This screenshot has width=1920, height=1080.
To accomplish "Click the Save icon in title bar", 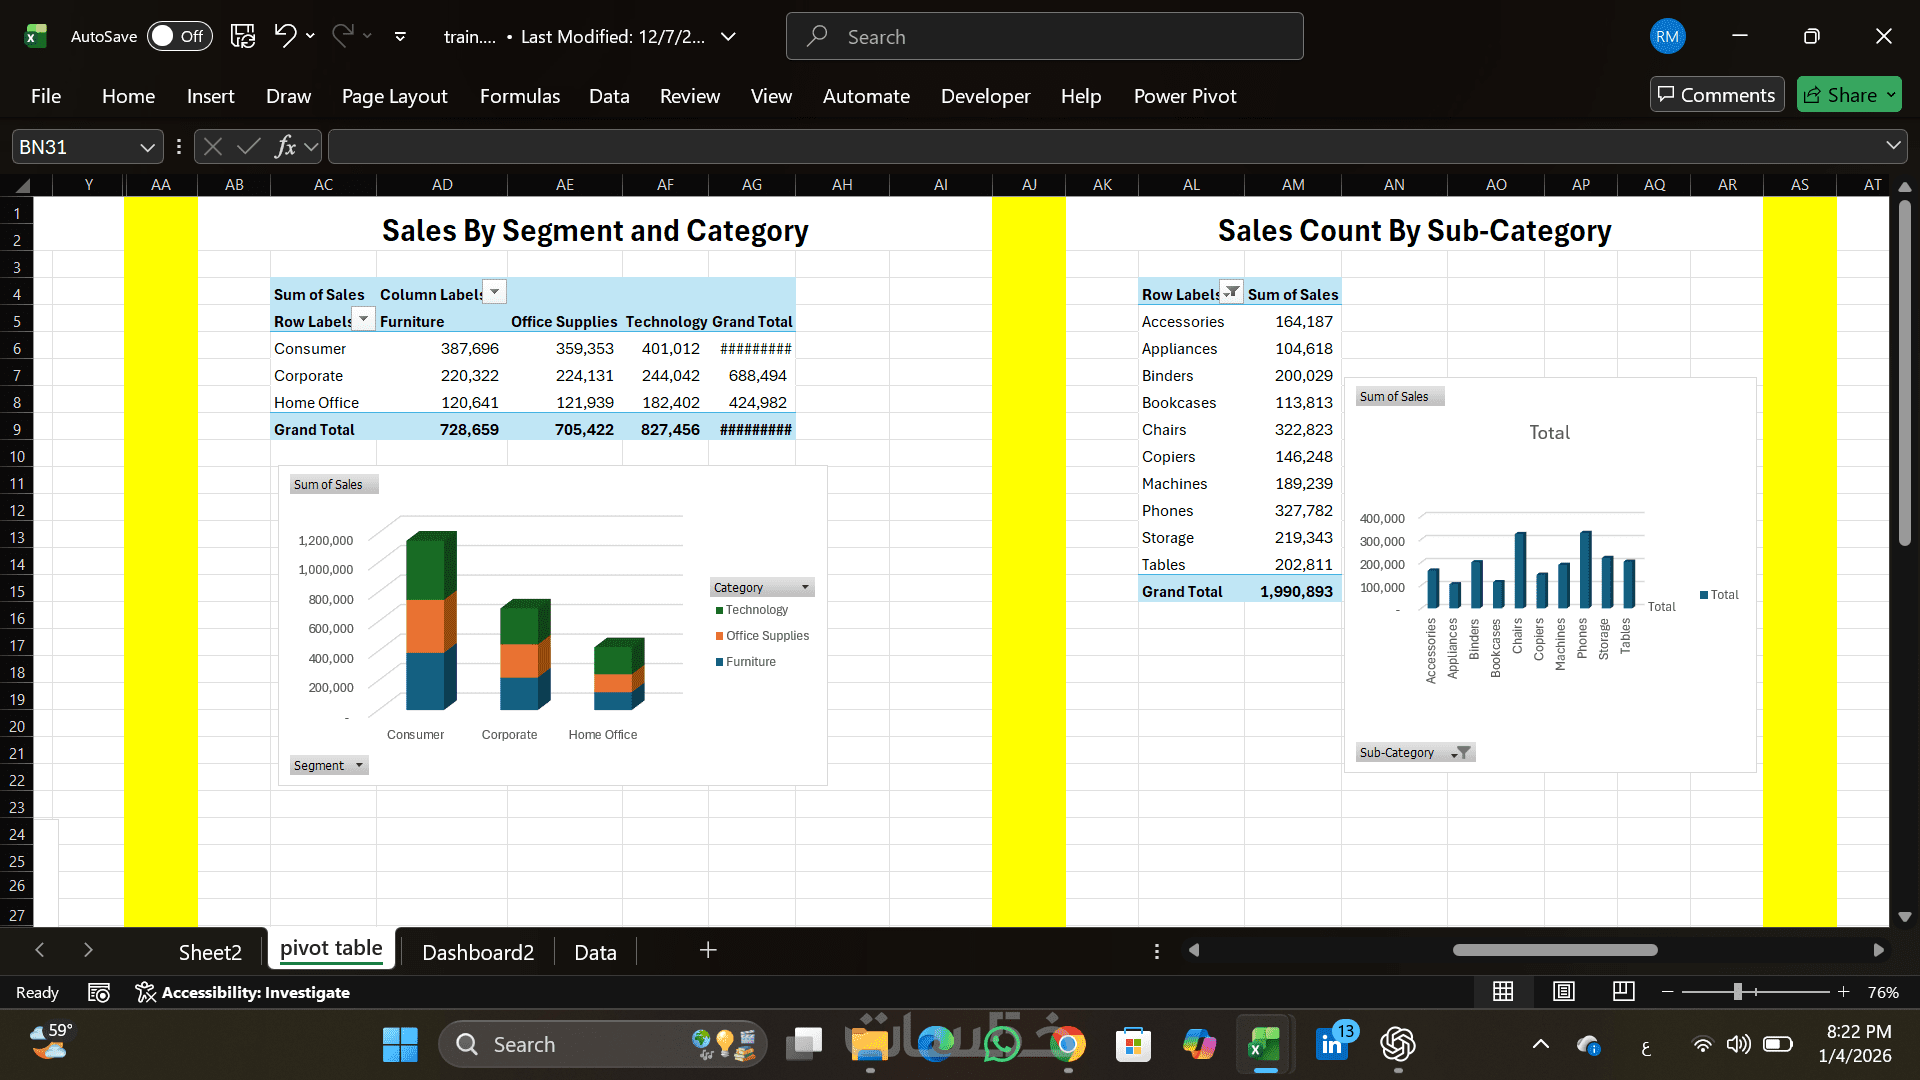I will click(x=242, y=36).
